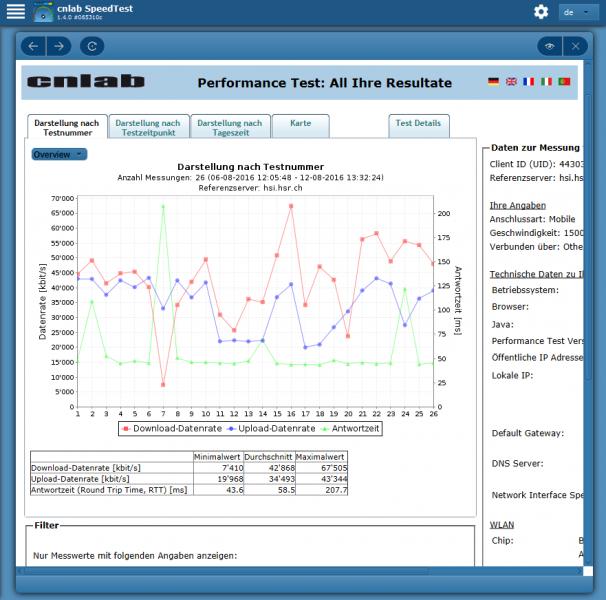Screen dimensions: 606x600
Task: Open the 'de' language dropdown
Action: pyautogui.click(x=578, y=12)
